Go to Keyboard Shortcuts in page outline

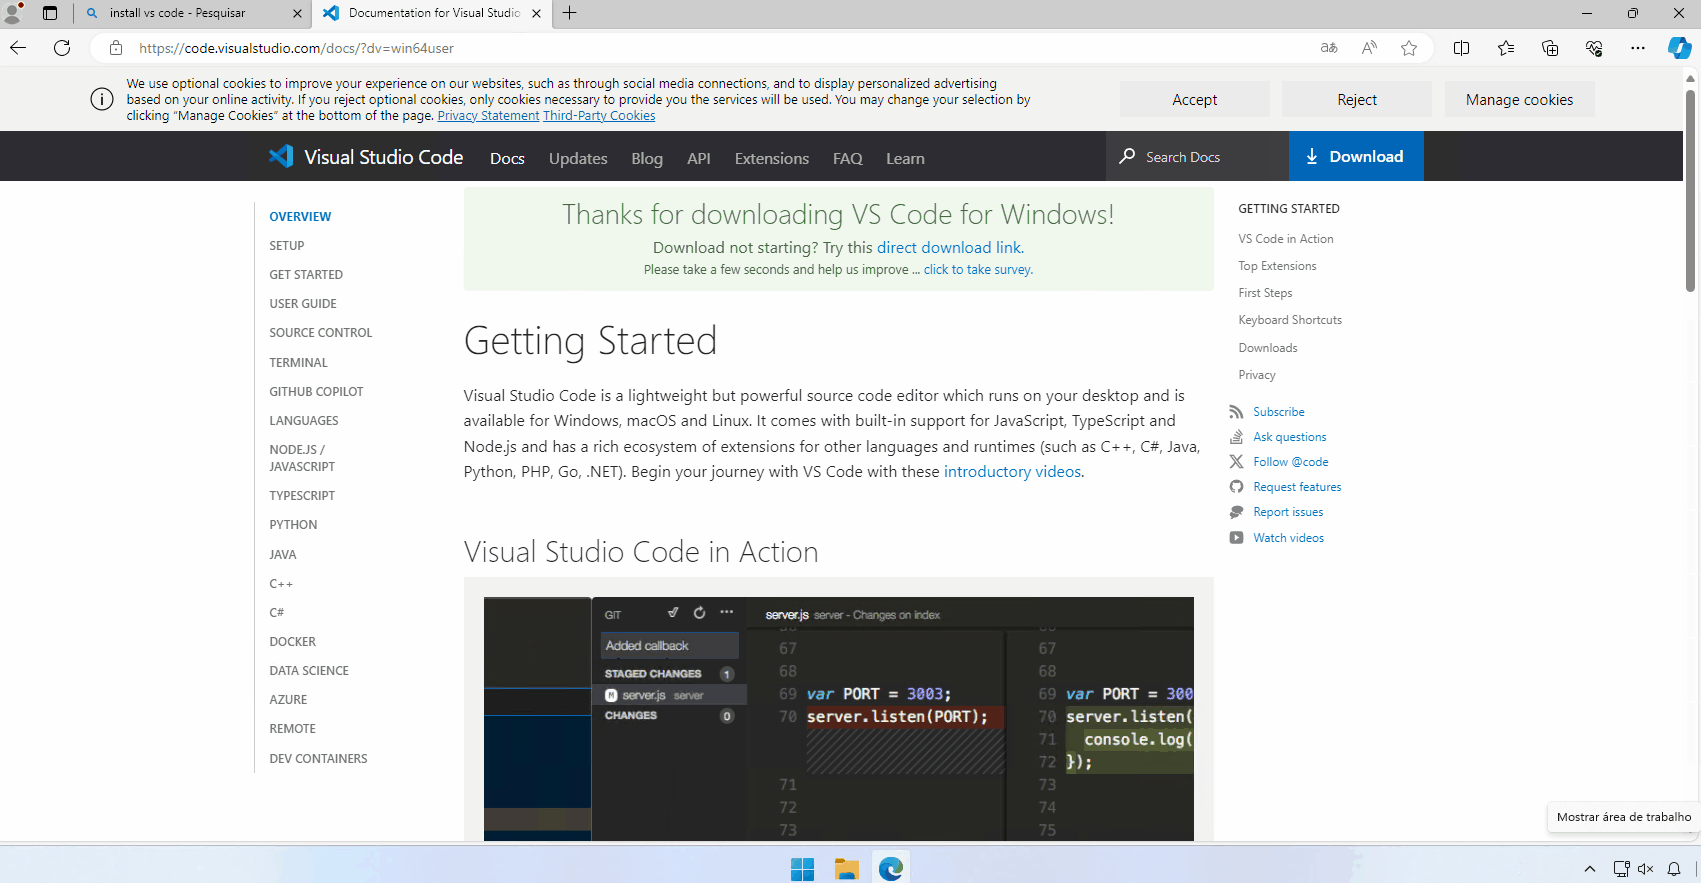coord(1290,320)
